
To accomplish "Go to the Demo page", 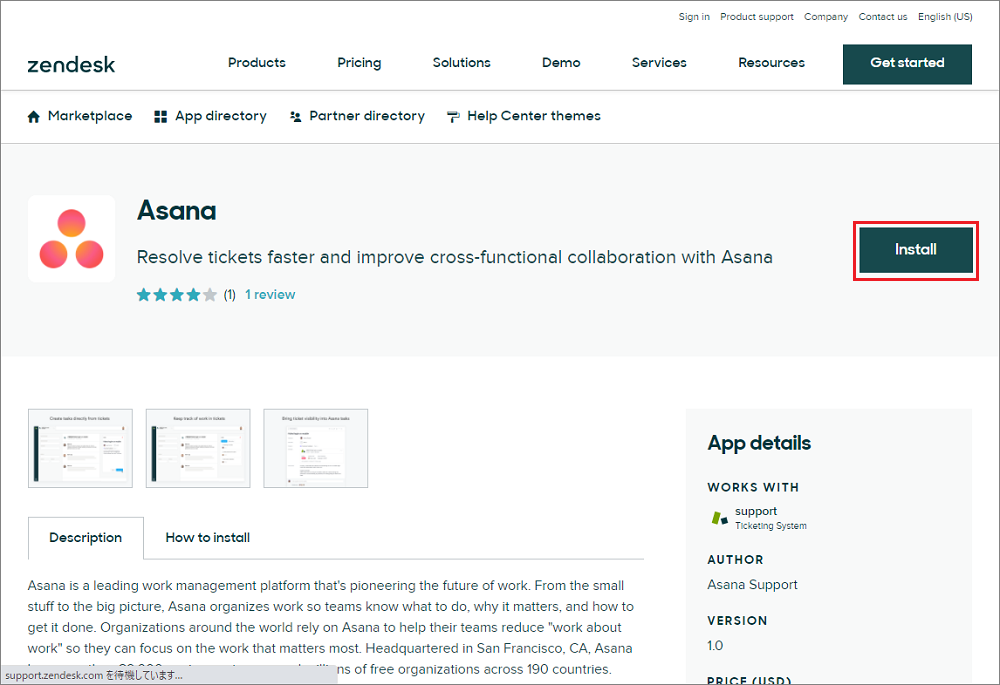I will tap(561, 63).
